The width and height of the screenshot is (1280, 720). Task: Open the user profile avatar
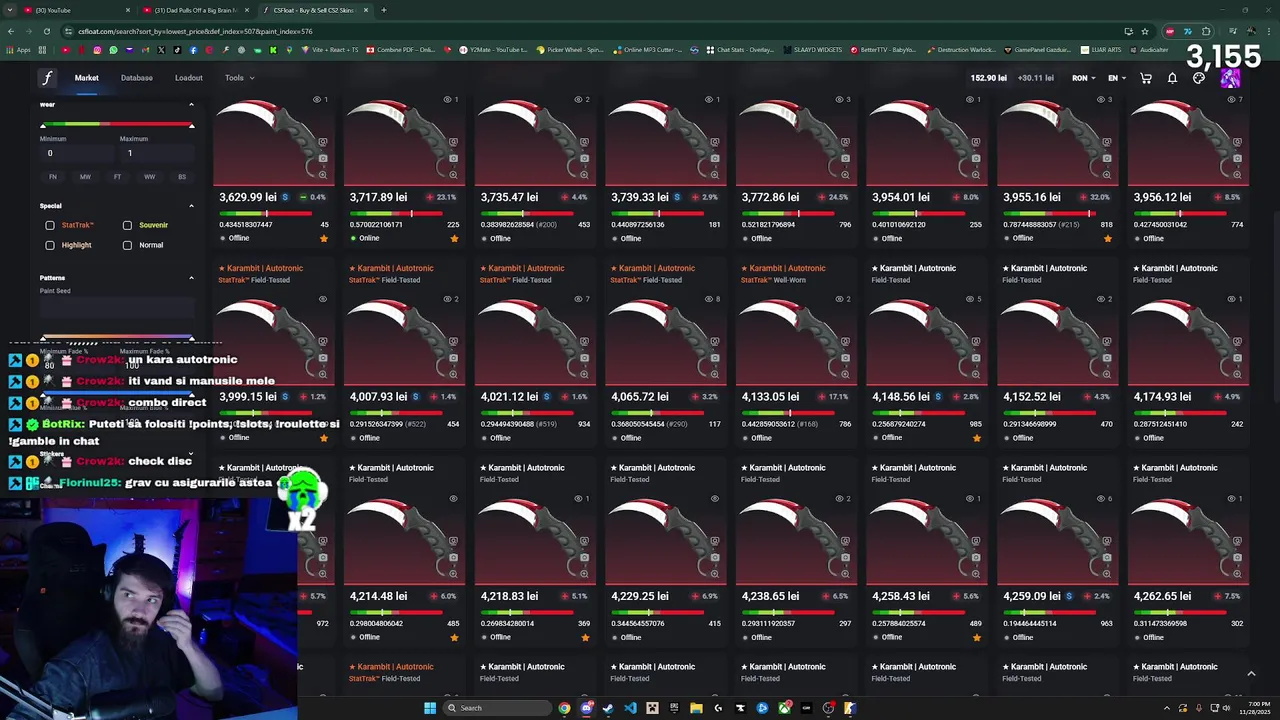point(1230,78)
